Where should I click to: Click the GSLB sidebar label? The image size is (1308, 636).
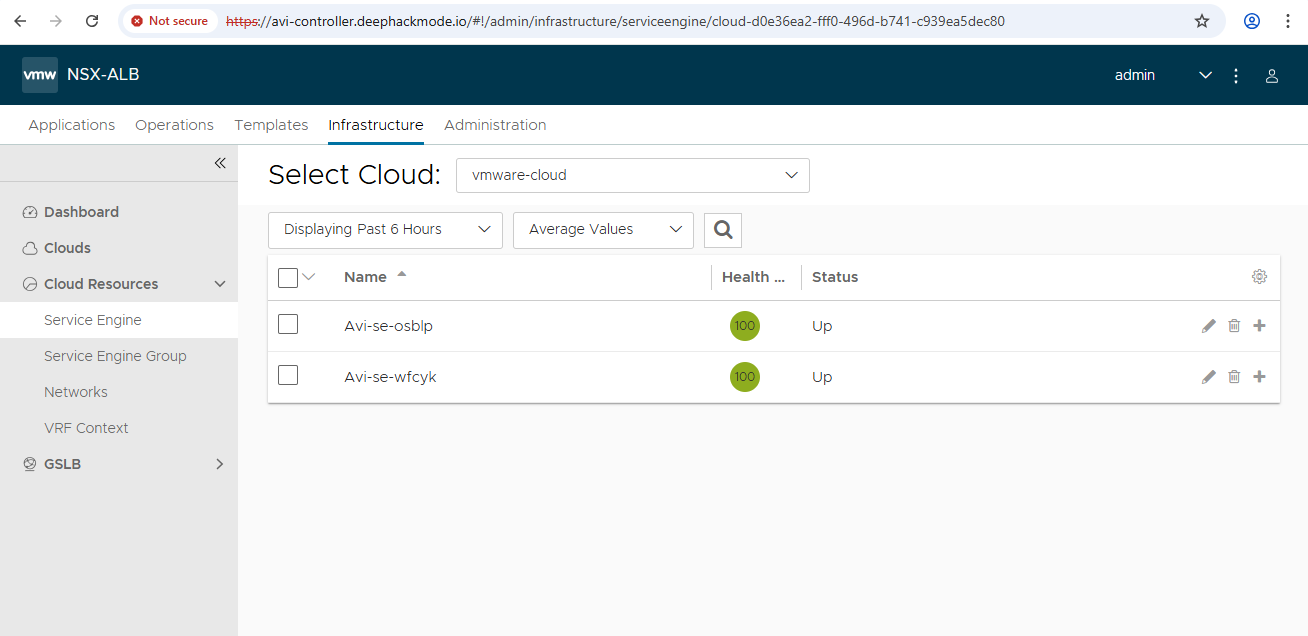pyautogui.click(x=62, y=464)
